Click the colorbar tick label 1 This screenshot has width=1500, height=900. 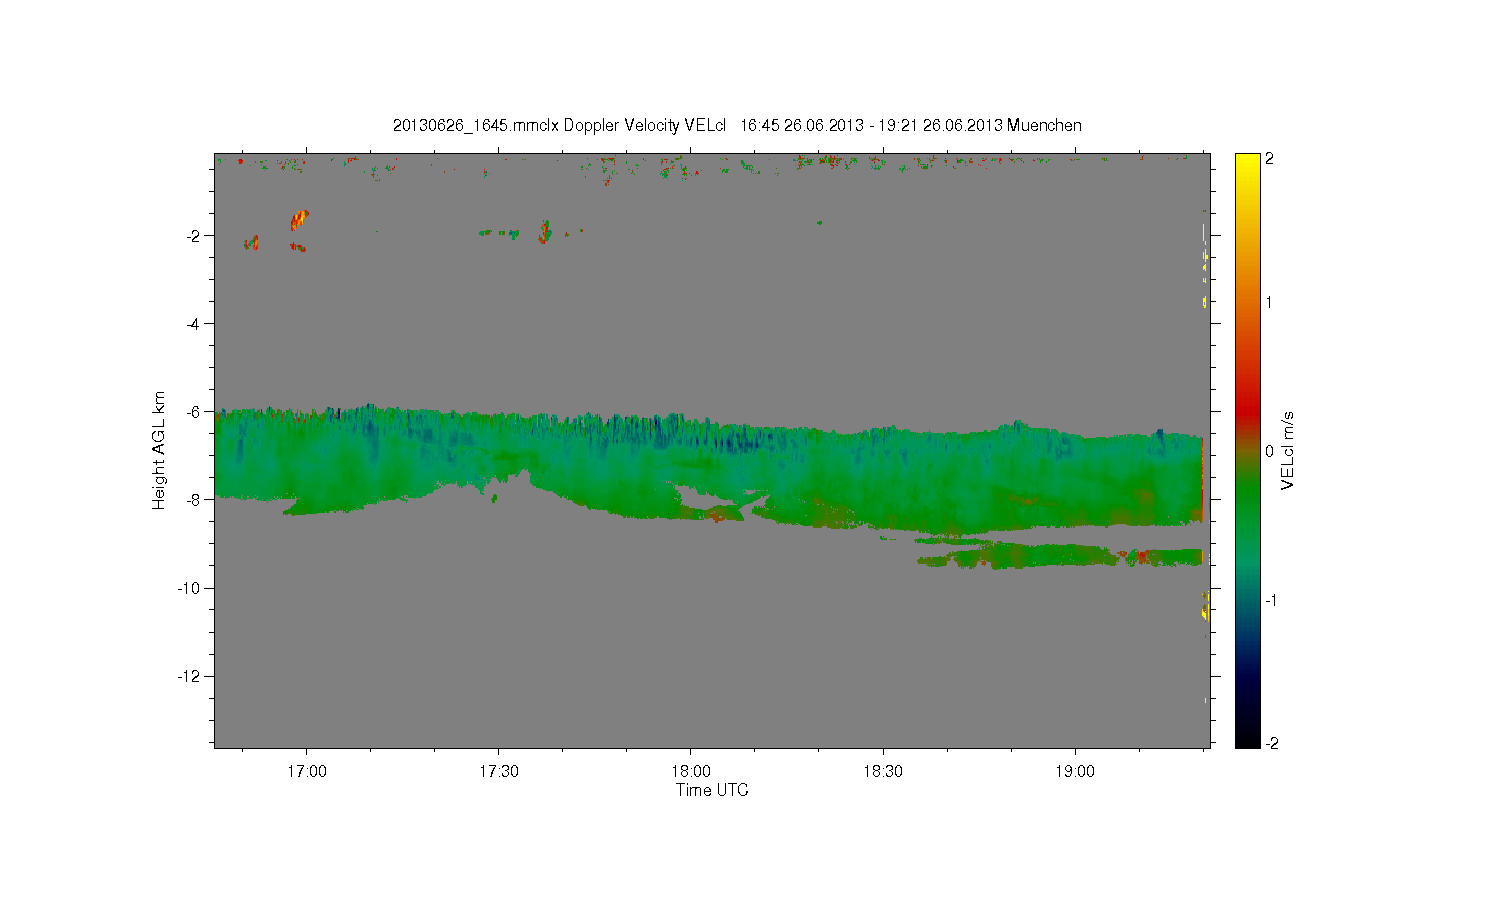pos(1269,302)
